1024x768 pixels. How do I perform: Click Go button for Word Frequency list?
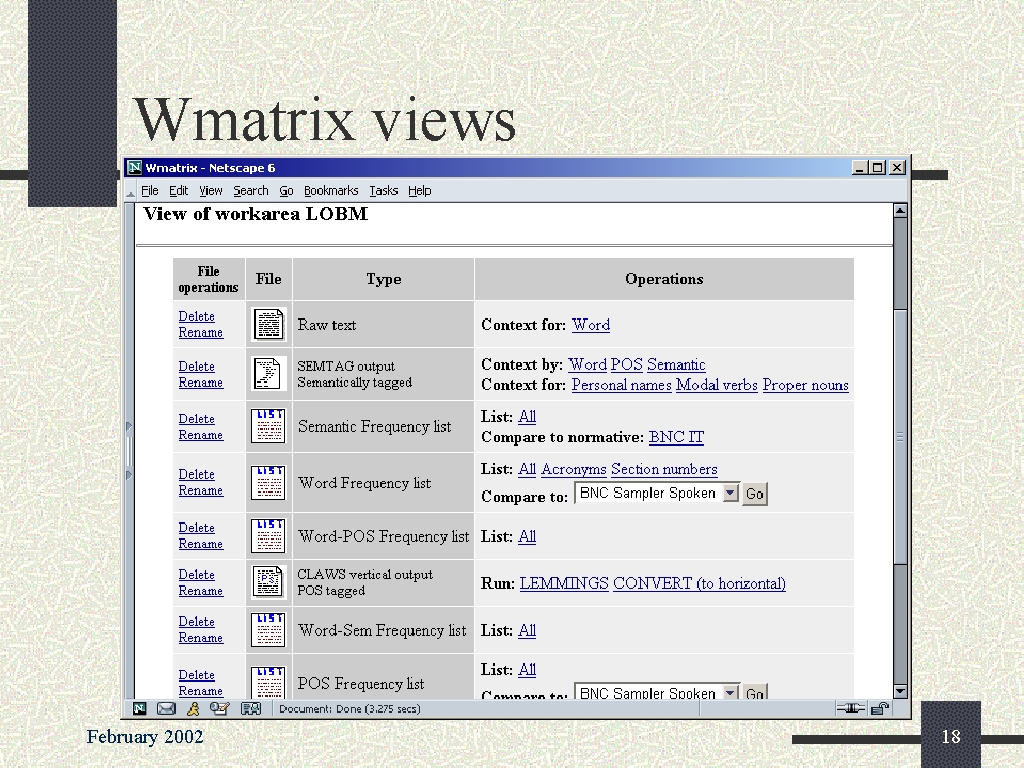755,494
